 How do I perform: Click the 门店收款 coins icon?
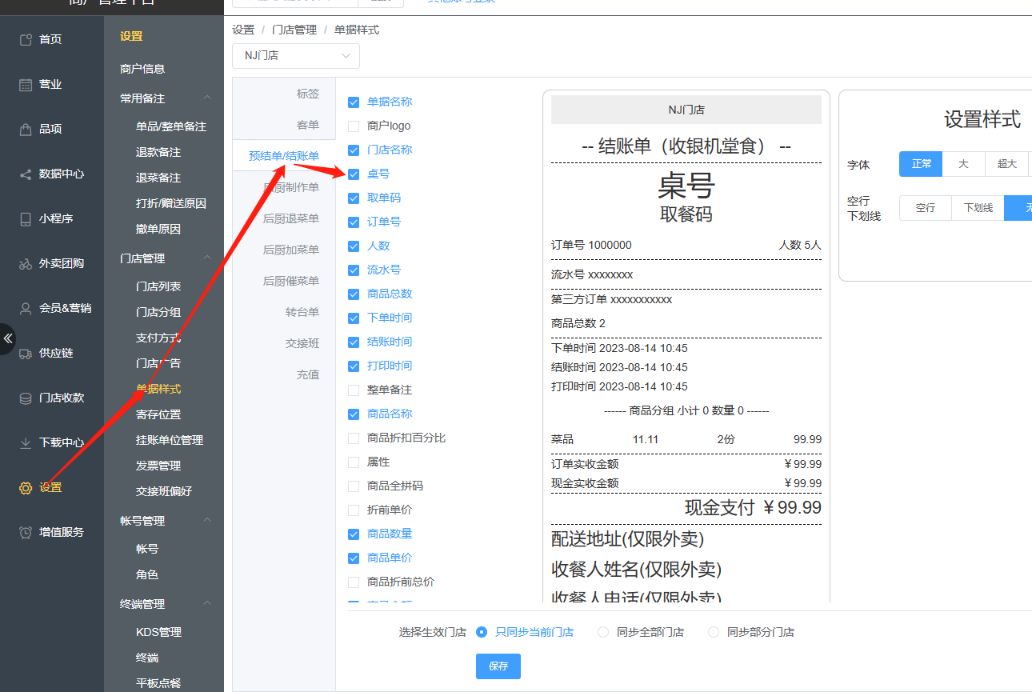click(26, 398)
